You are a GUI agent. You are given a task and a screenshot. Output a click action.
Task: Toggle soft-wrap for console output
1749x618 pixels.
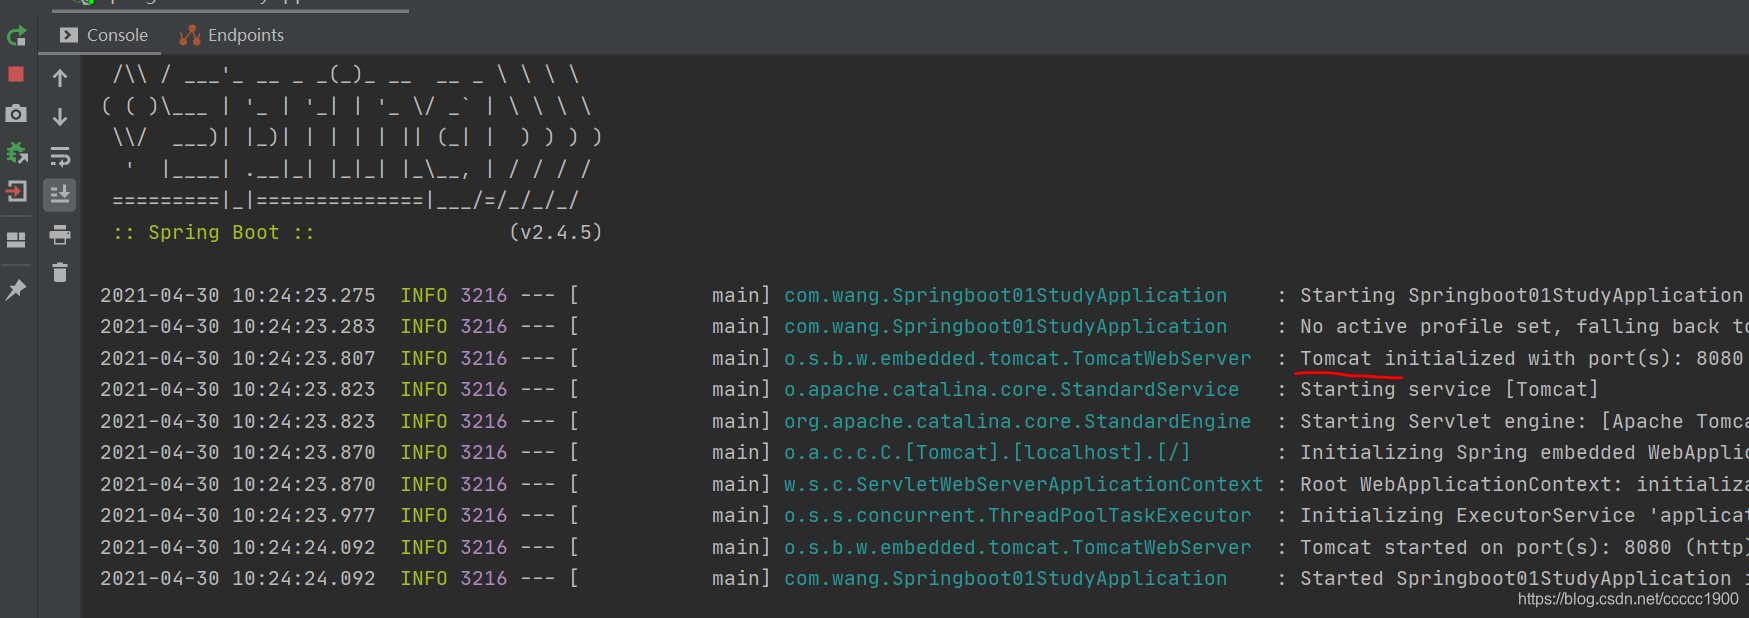click(x=60, y=156)
